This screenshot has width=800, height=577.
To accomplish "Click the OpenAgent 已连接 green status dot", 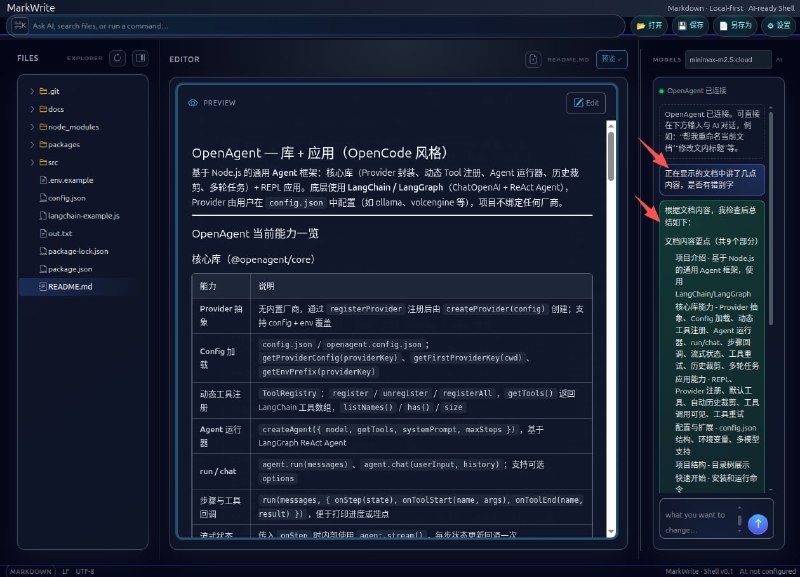I will 661,91.
